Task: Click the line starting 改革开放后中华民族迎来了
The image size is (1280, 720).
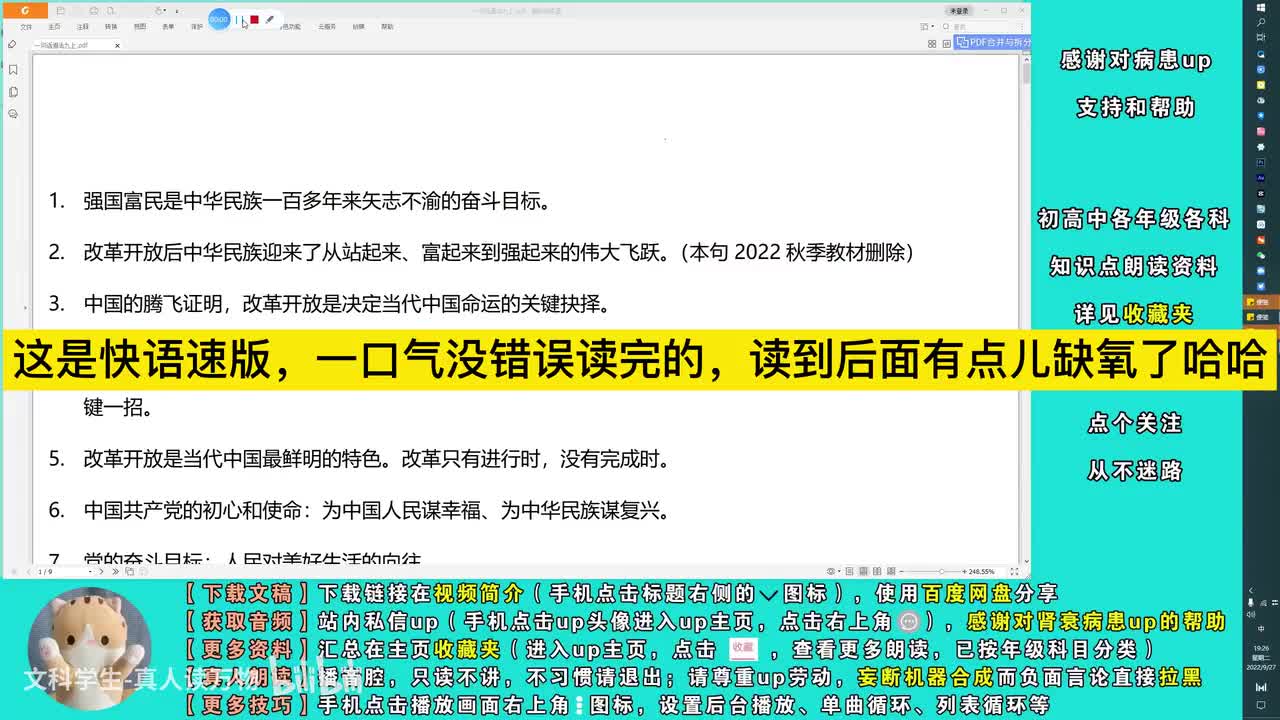Action: coord(498,252)
